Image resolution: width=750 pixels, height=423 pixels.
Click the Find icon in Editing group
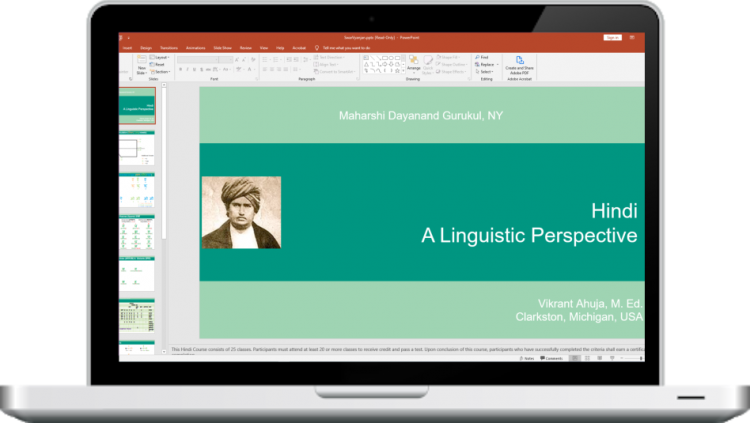(482, 57)
